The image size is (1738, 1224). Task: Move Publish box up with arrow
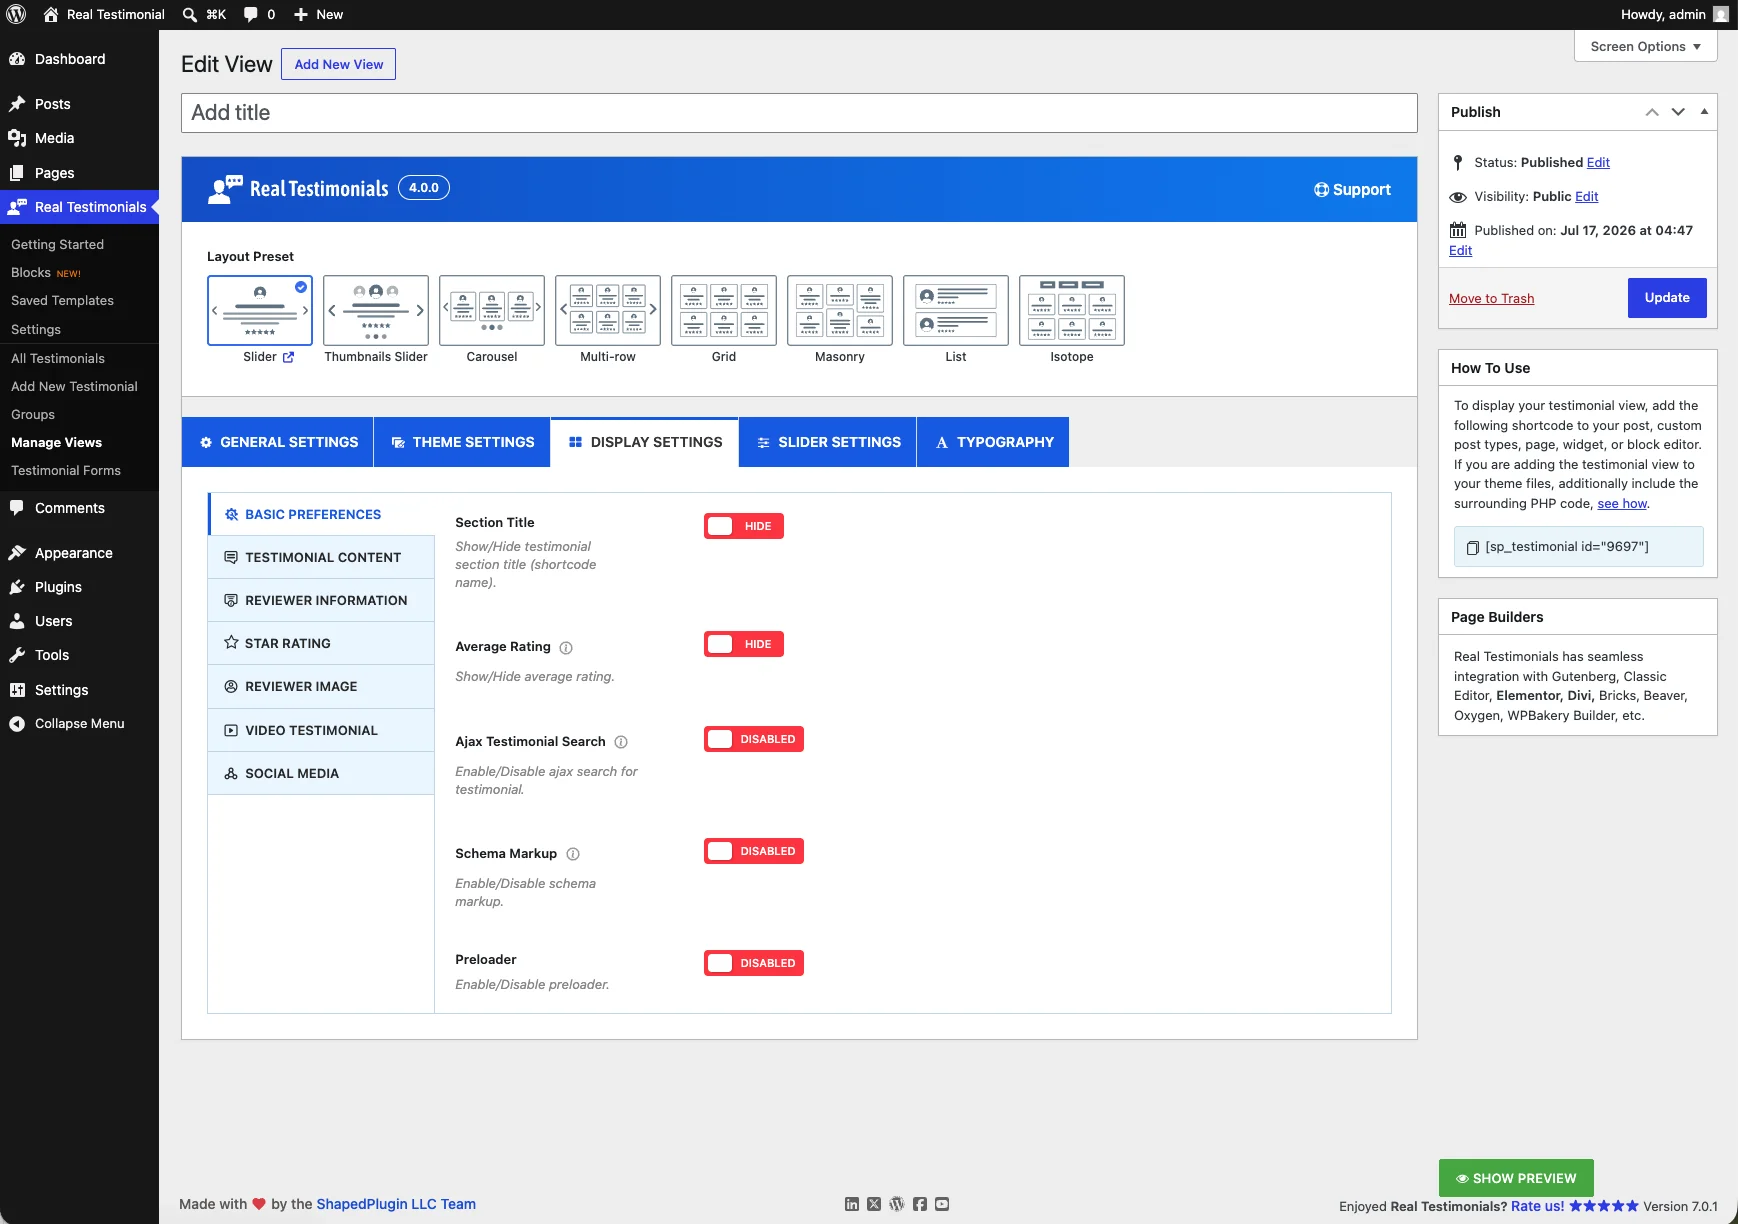tap(1652, 112)
